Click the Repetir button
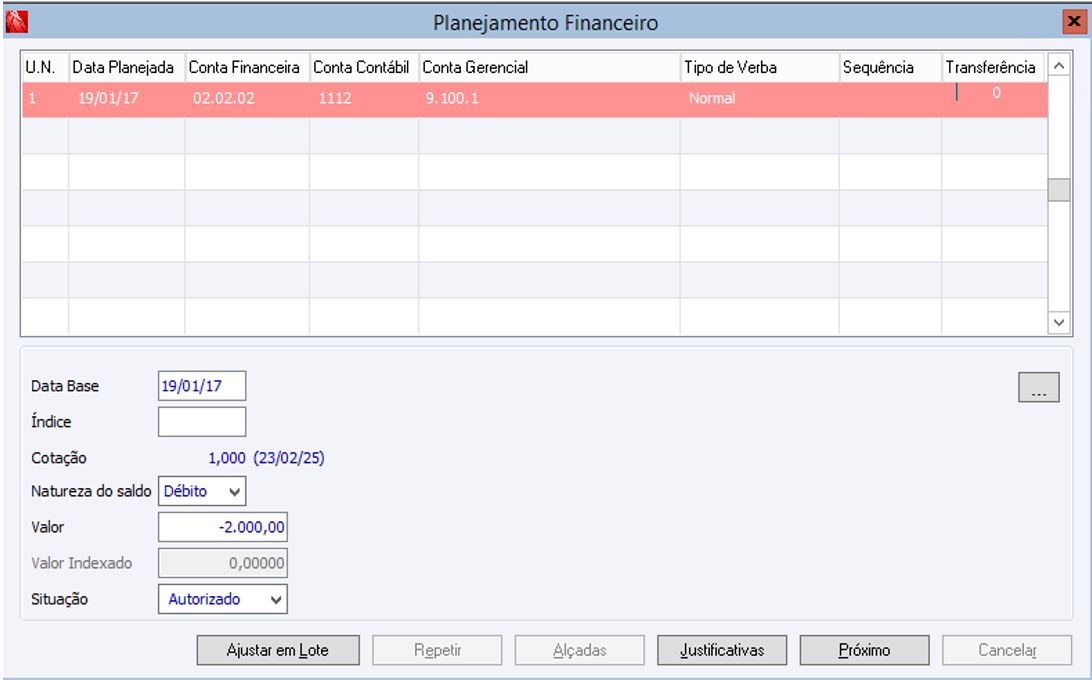The width and height of the screenshot is (1092, 680). click(437, 650)
